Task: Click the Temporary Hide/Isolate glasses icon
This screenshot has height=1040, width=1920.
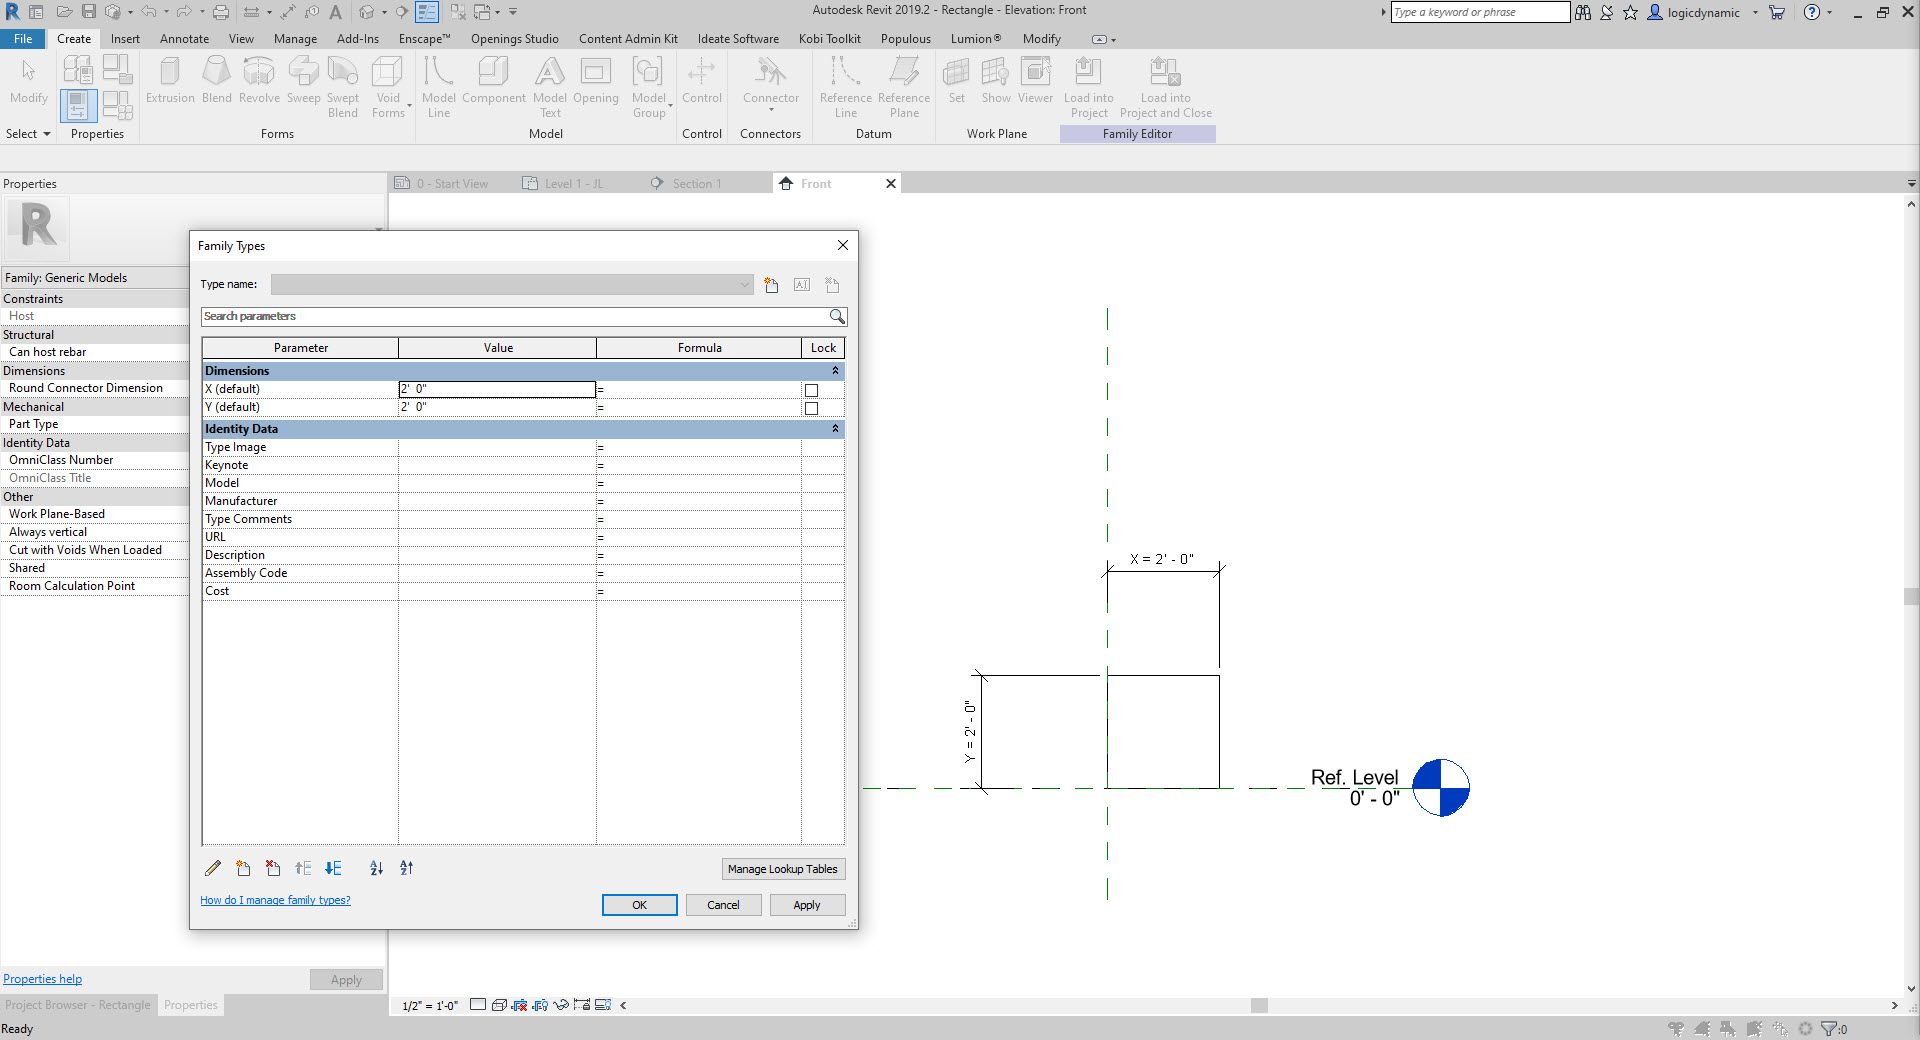Action: pyautogui.click(x=561, y=1005)
